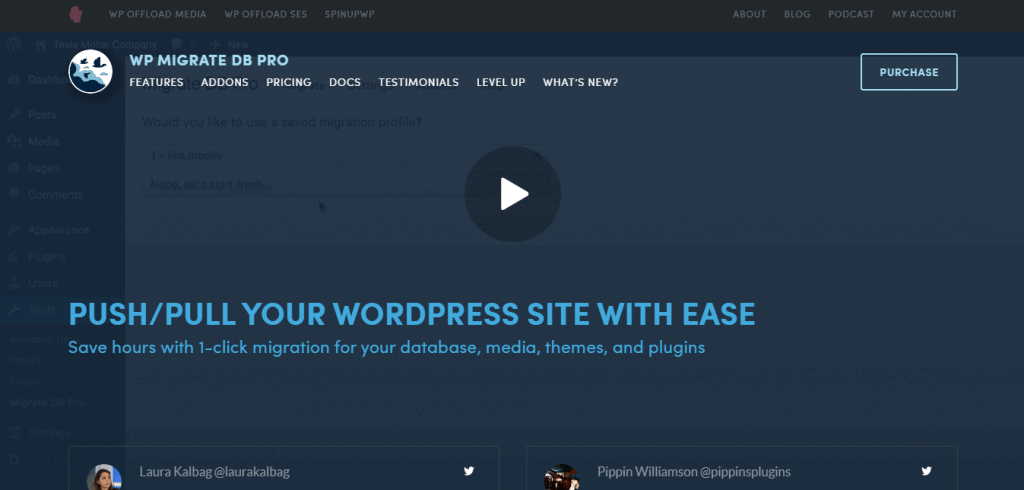Open WP Offload SES link
Screen dimensions: 1024x490
pyautogui.click(x=266, y=14)
